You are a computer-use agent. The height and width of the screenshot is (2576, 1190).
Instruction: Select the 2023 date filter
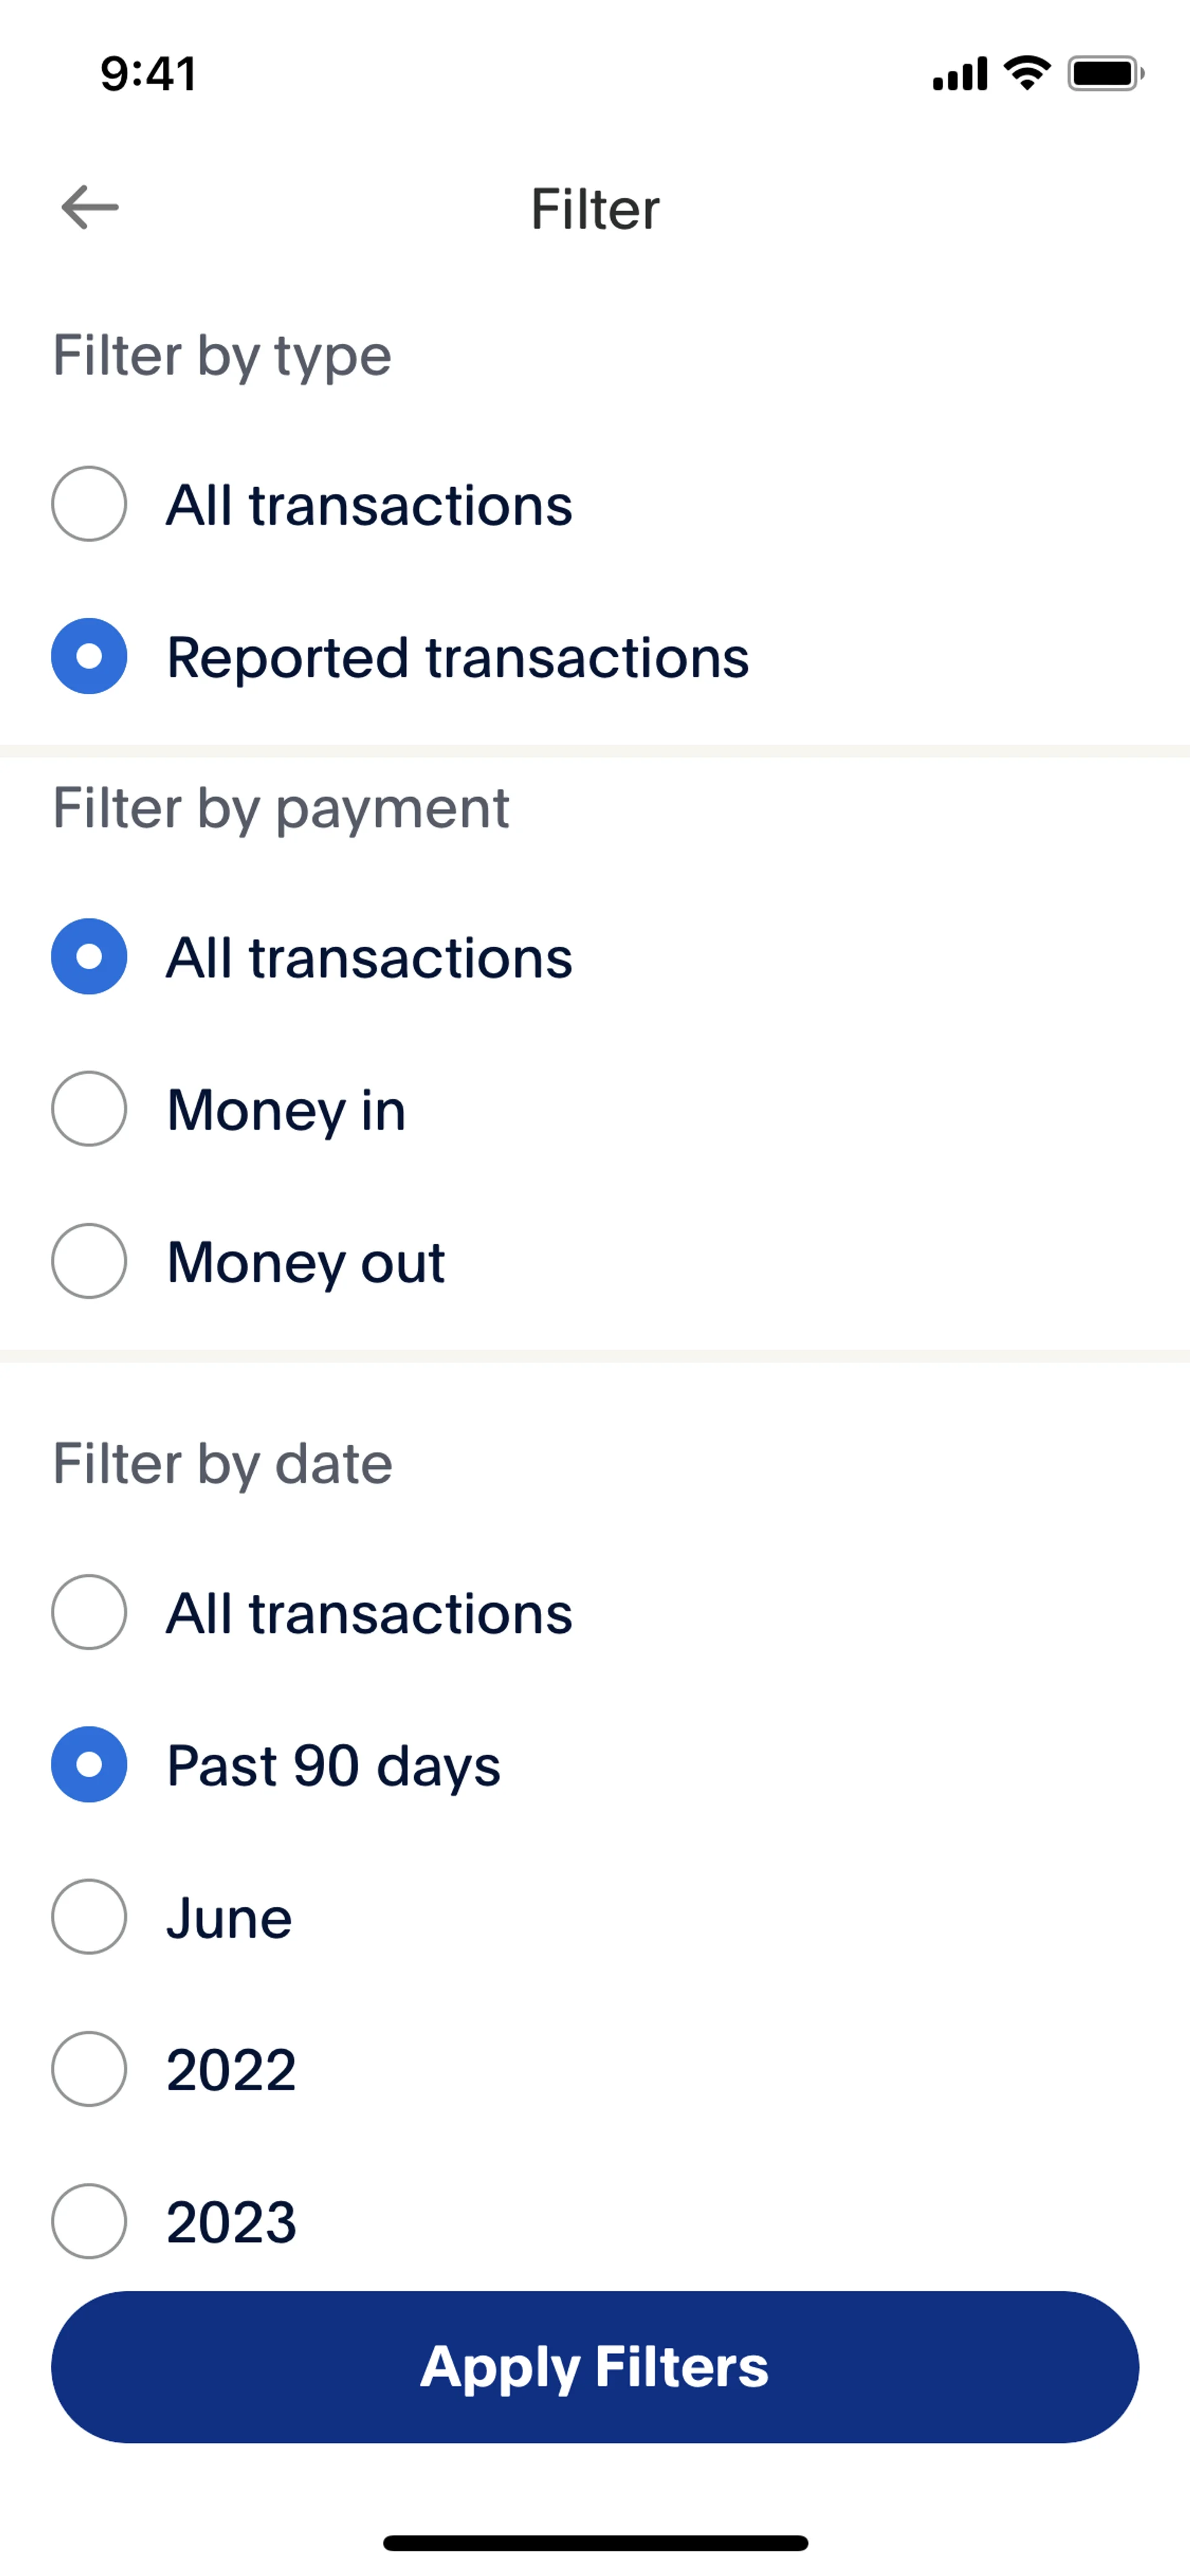[89, 2221]
